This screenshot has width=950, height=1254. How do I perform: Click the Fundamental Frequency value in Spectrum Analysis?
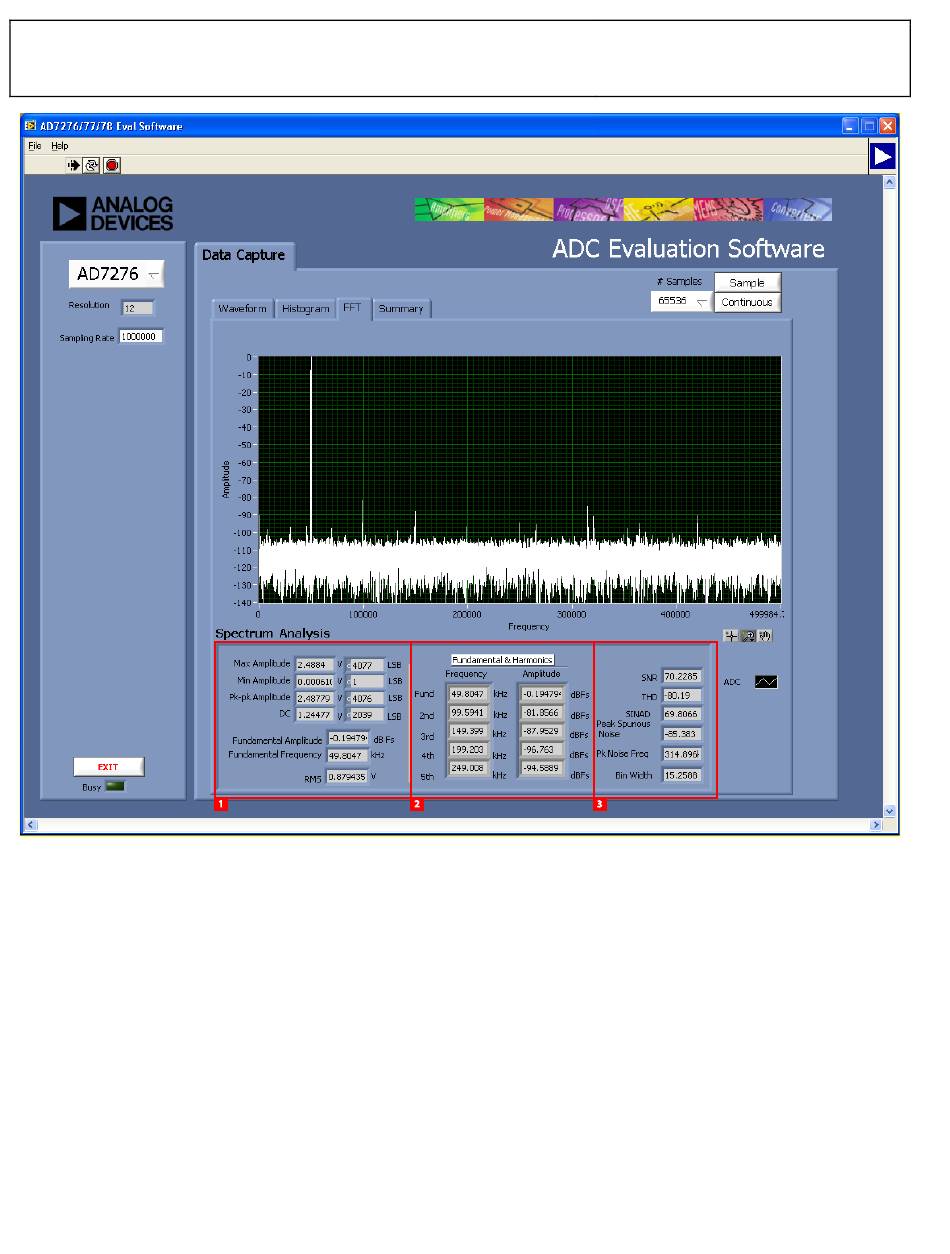coord(348,756)
